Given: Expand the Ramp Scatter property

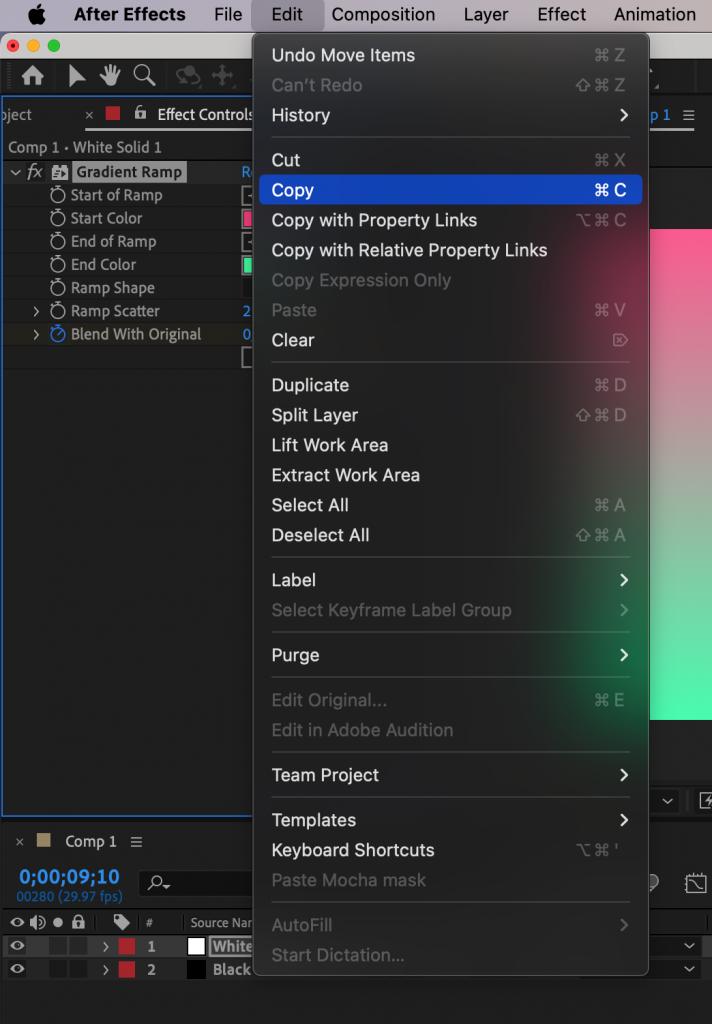Looking at the screenshot, I should pyautogui.click(x=36, y=310).
